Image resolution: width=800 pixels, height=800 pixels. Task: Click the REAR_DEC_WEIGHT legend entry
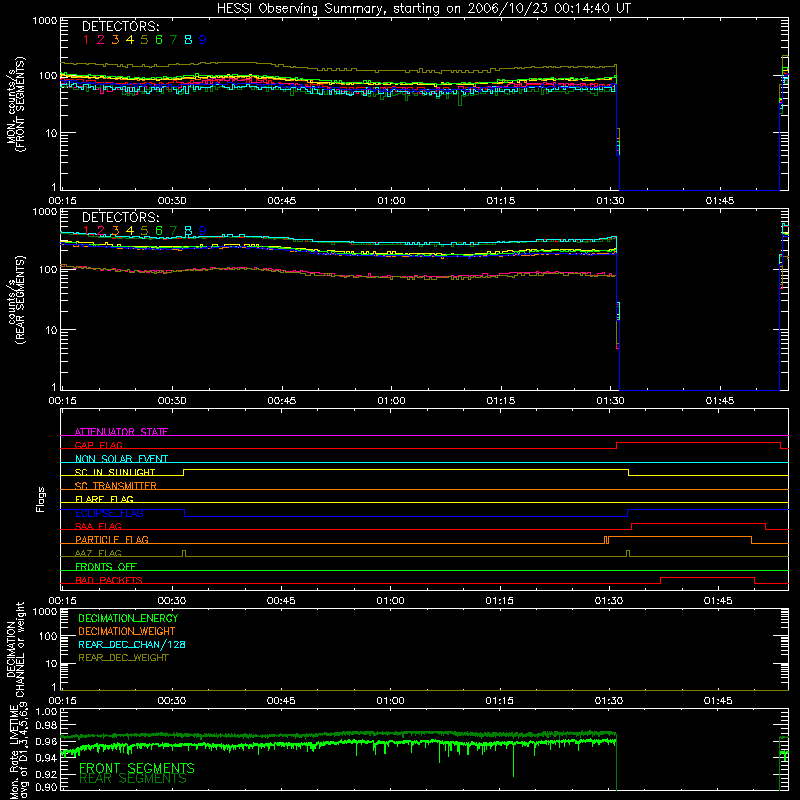(123, 658)
